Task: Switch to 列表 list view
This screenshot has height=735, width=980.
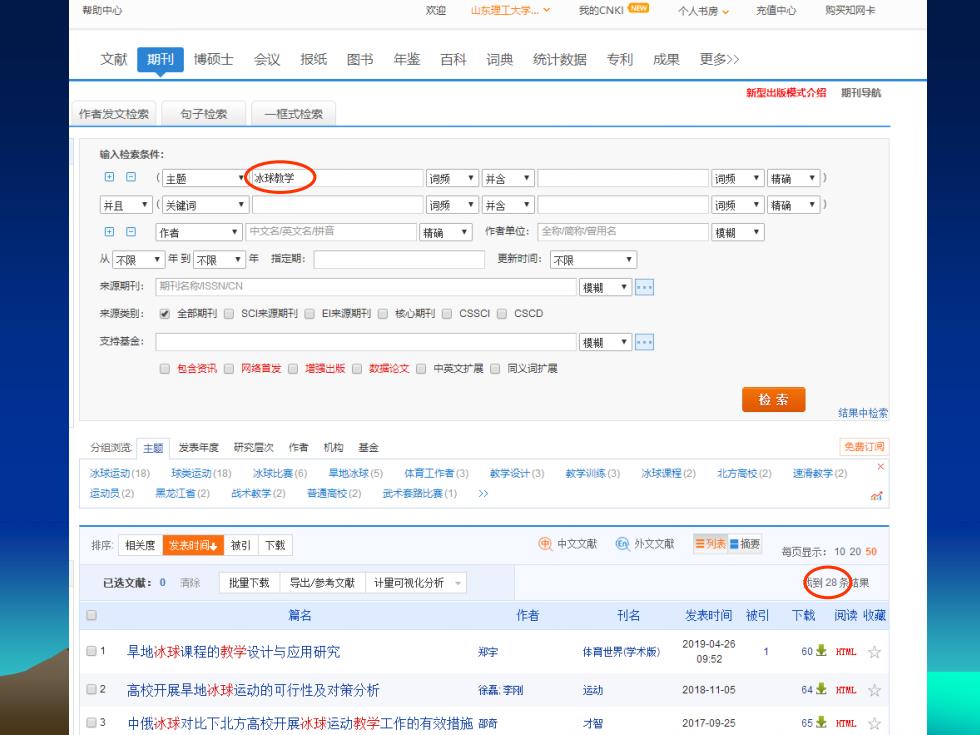Action: pyautogui.click(x=710, y=544)
